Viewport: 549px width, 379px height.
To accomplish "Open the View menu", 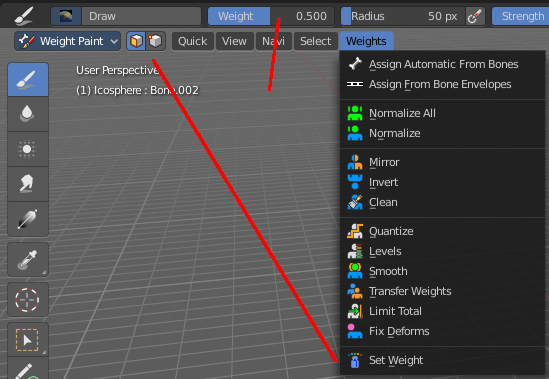I will [234, 41].
